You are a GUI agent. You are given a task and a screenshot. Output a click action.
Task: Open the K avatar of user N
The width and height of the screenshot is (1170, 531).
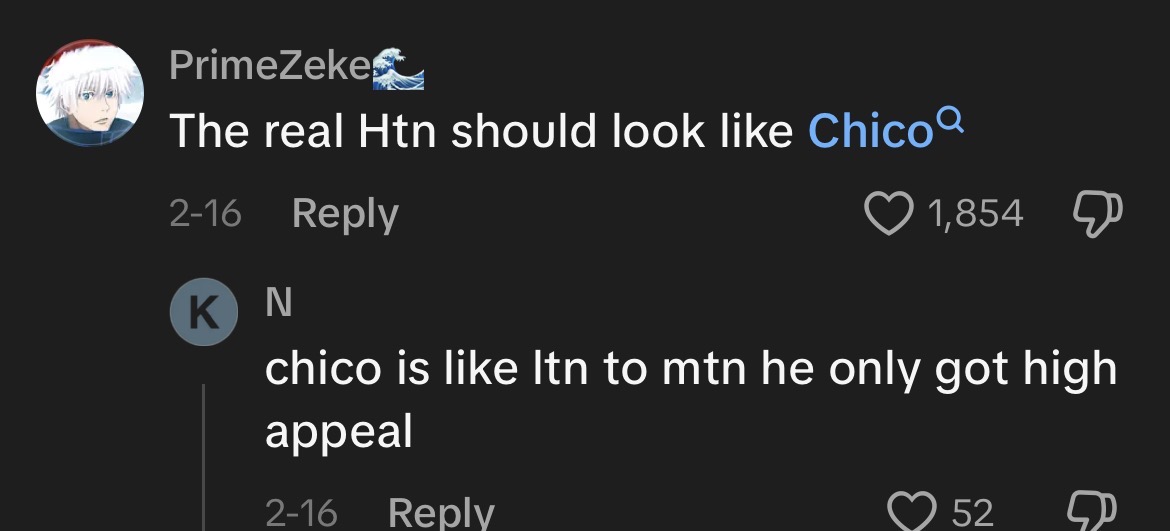204,312
